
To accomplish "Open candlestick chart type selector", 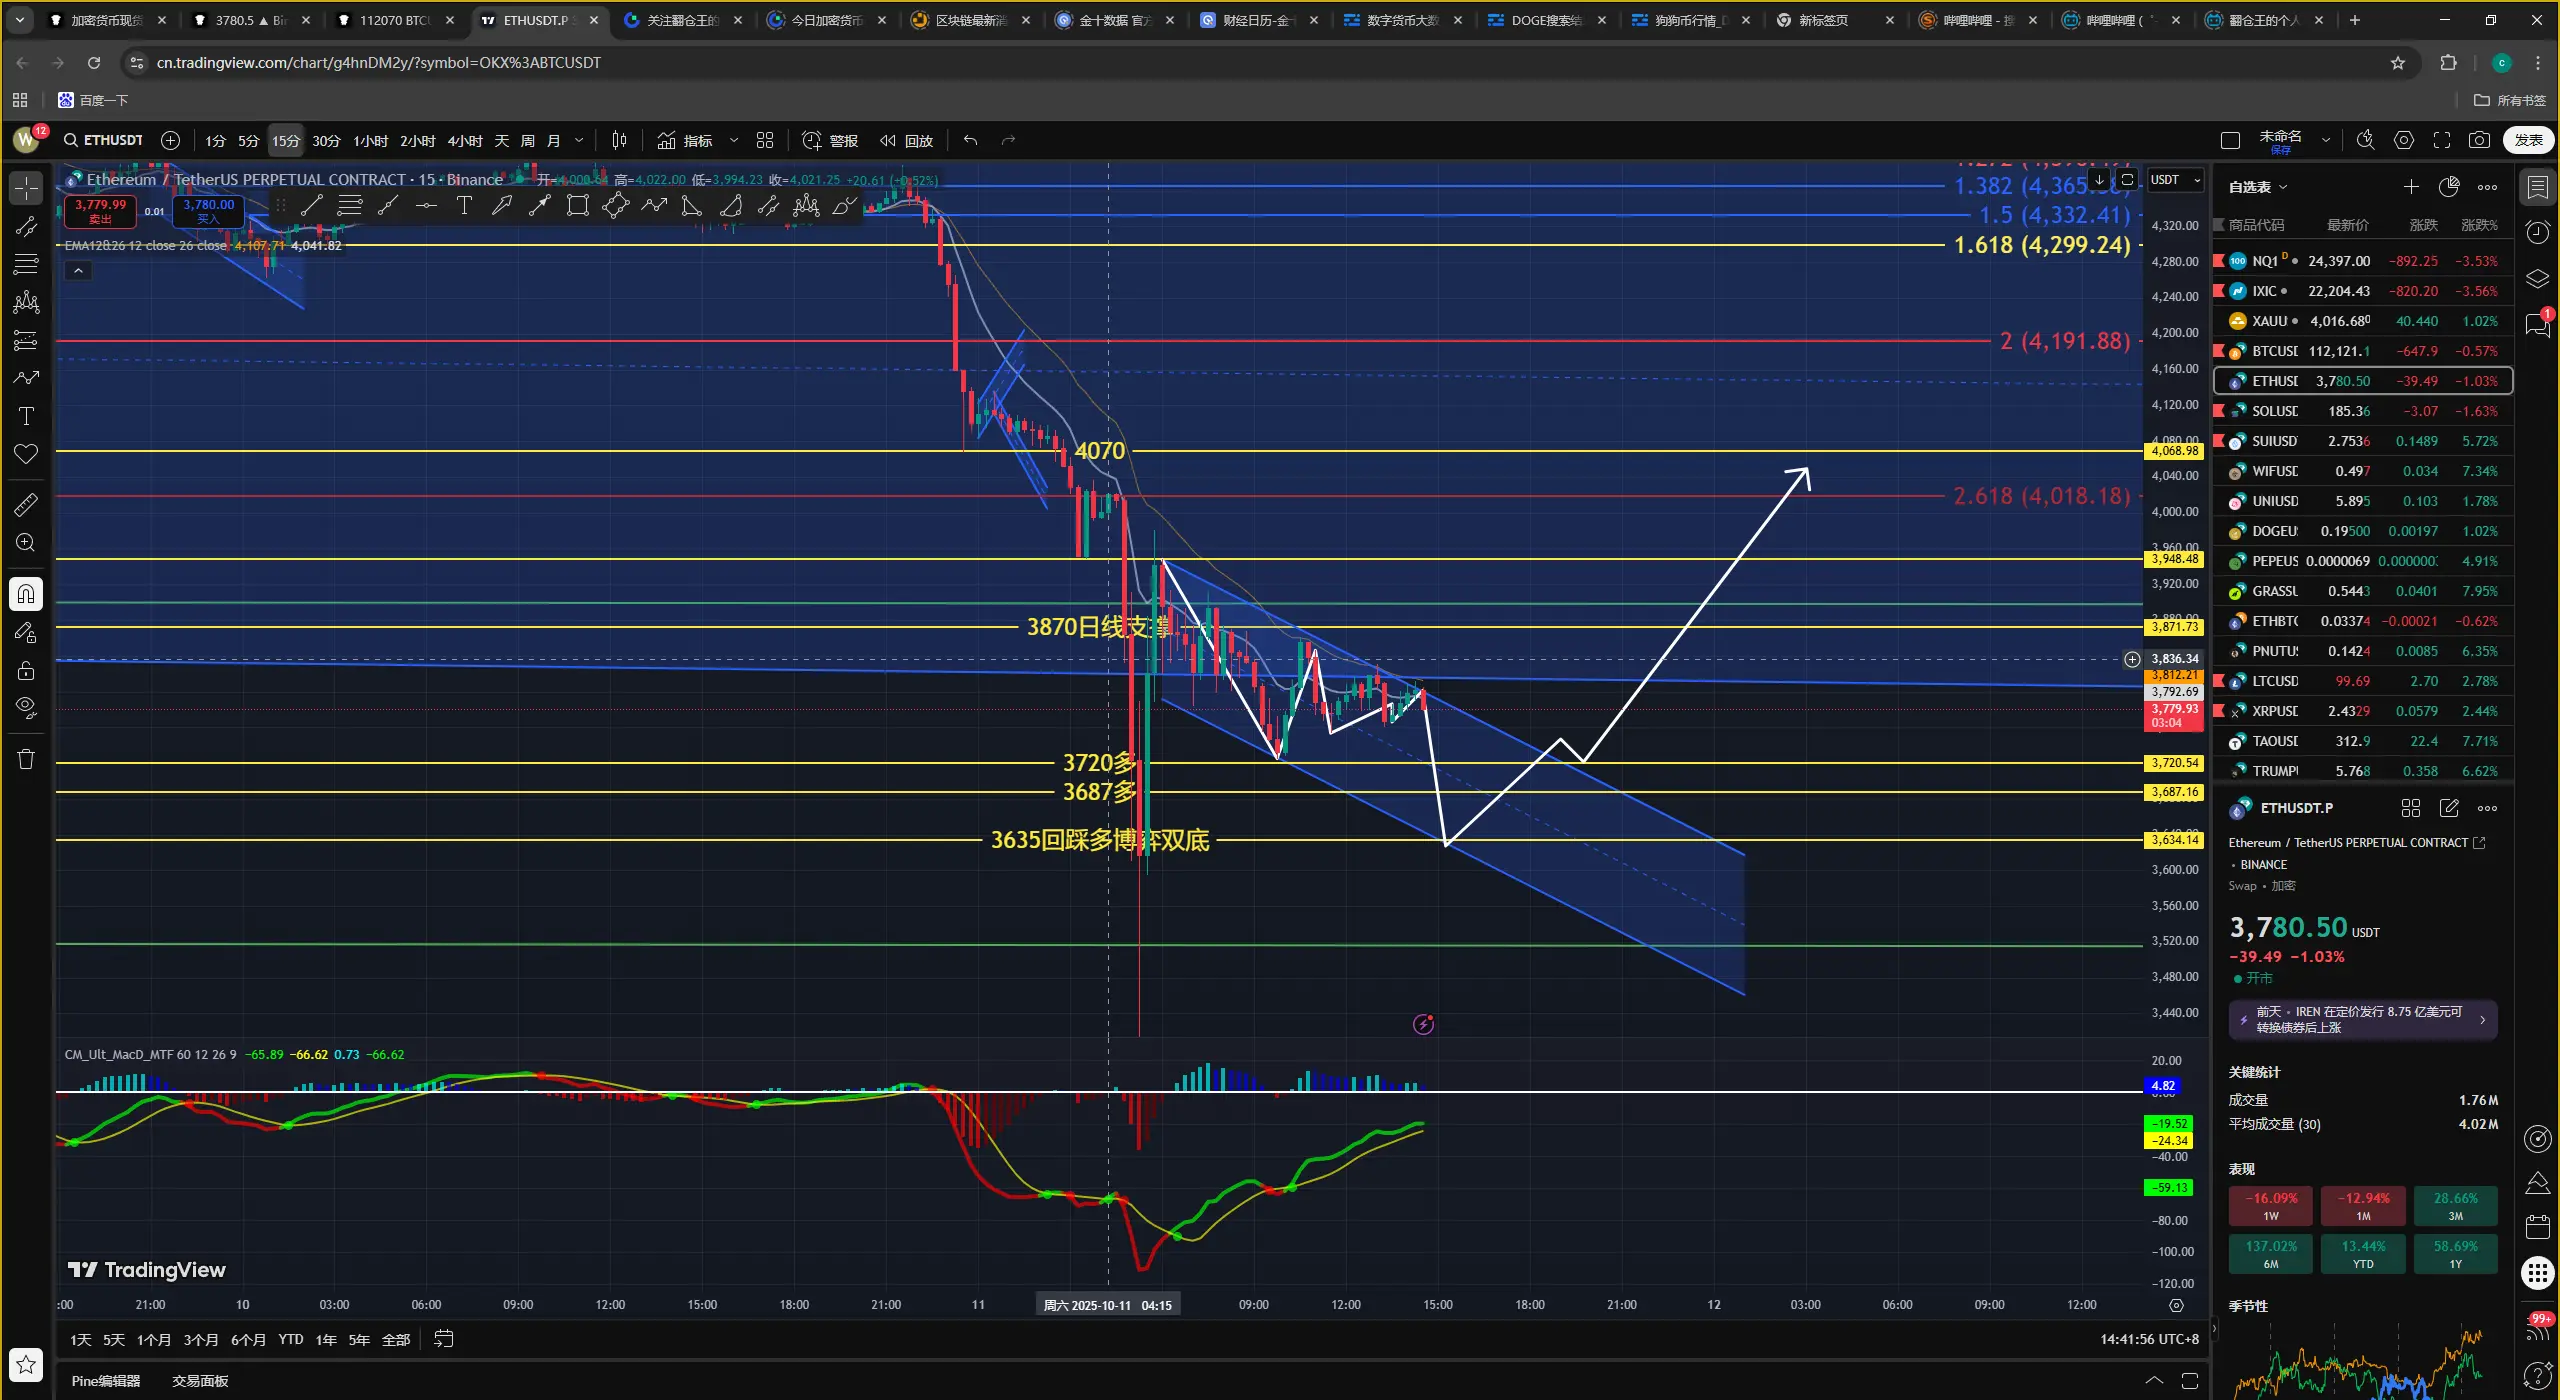I will 620,140.
